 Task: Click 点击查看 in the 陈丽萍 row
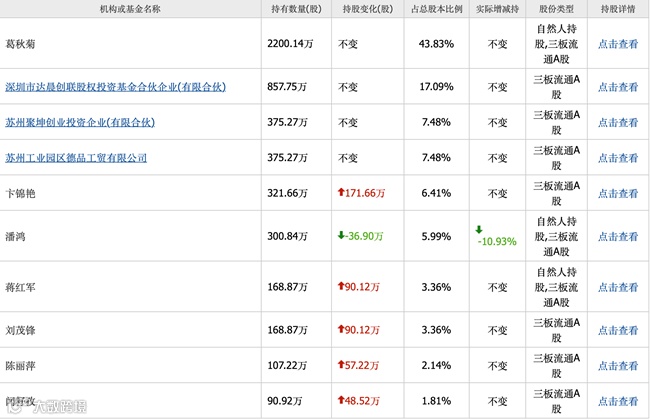click(x=618, y=366)
